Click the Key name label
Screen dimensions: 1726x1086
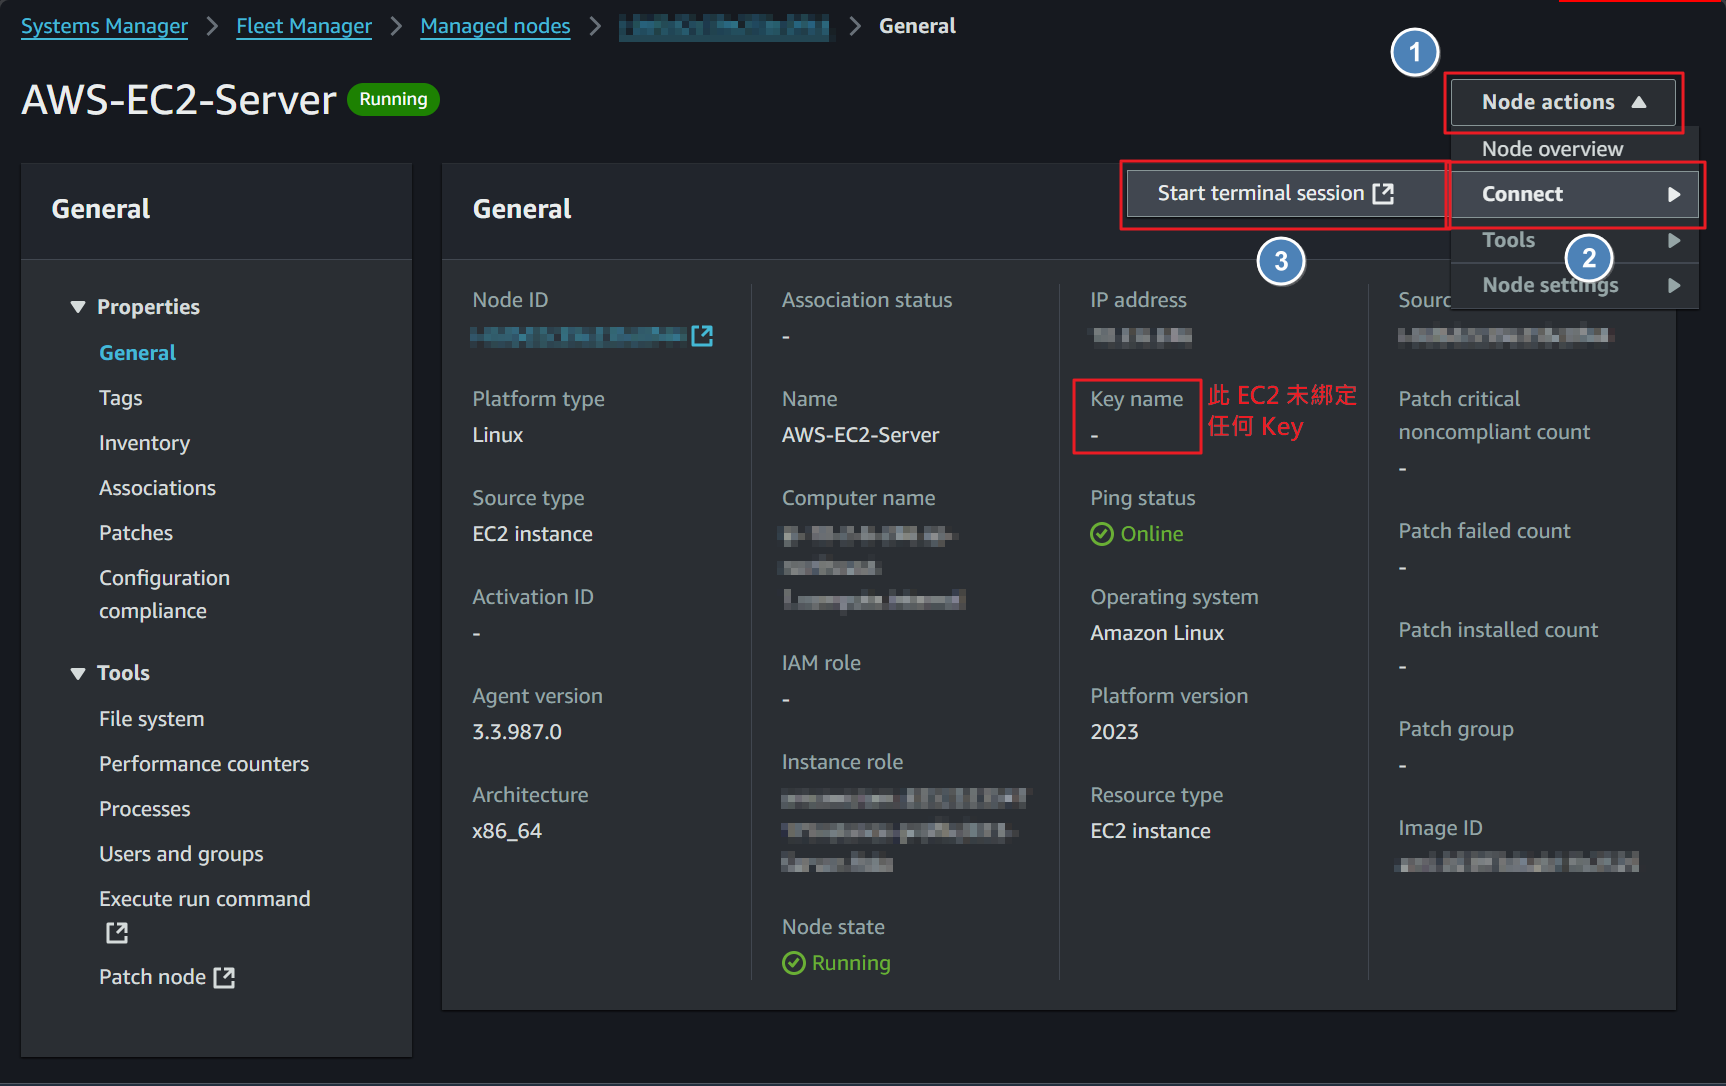pos(1136,399)
